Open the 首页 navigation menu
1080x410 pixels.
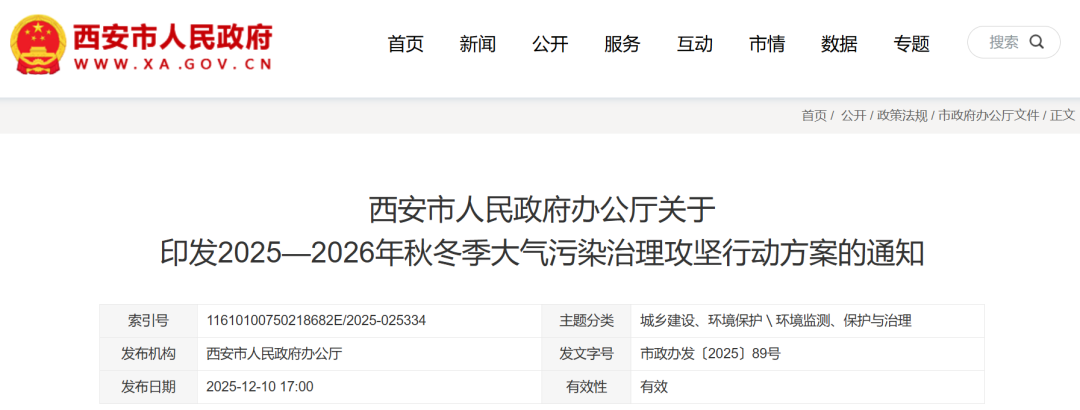tap(406, 44)
